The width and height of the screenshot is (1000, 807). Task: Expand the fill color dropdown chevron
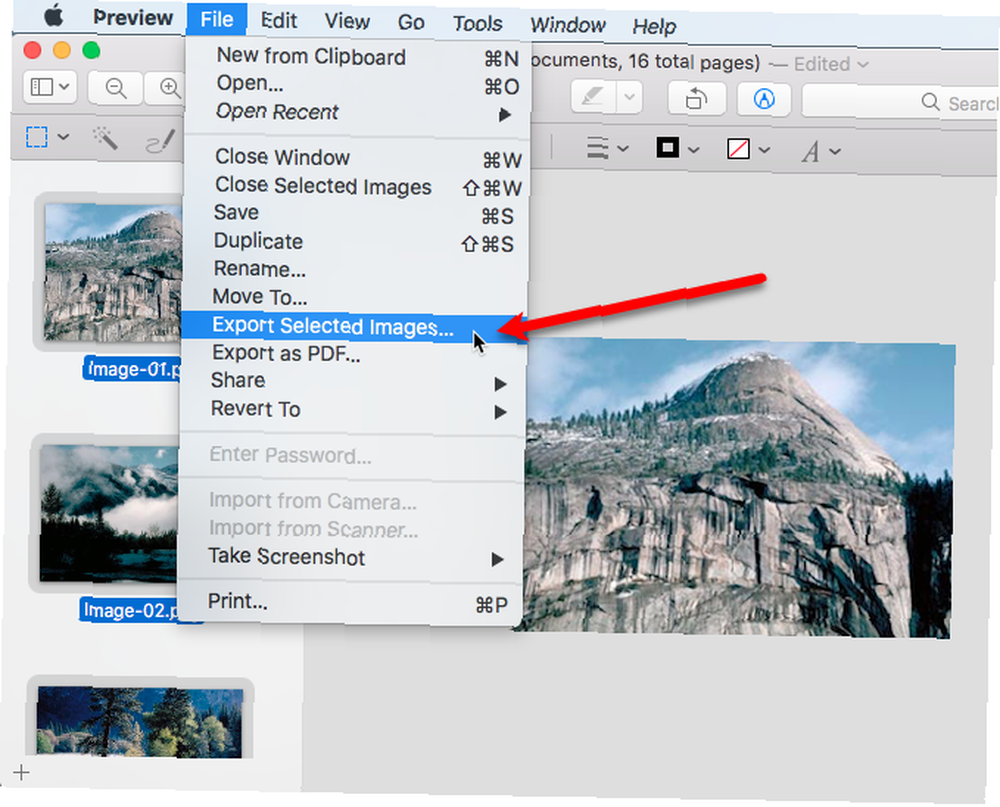pos(765,150)
